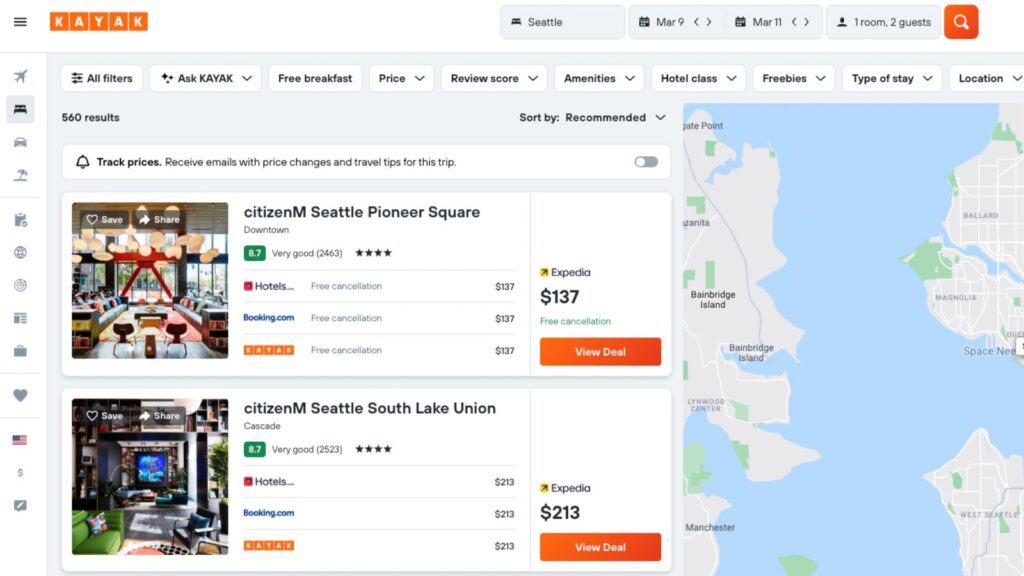Open saved items via the heart icon
This screenshot has height=576, width=1024.
coord(20,395)
